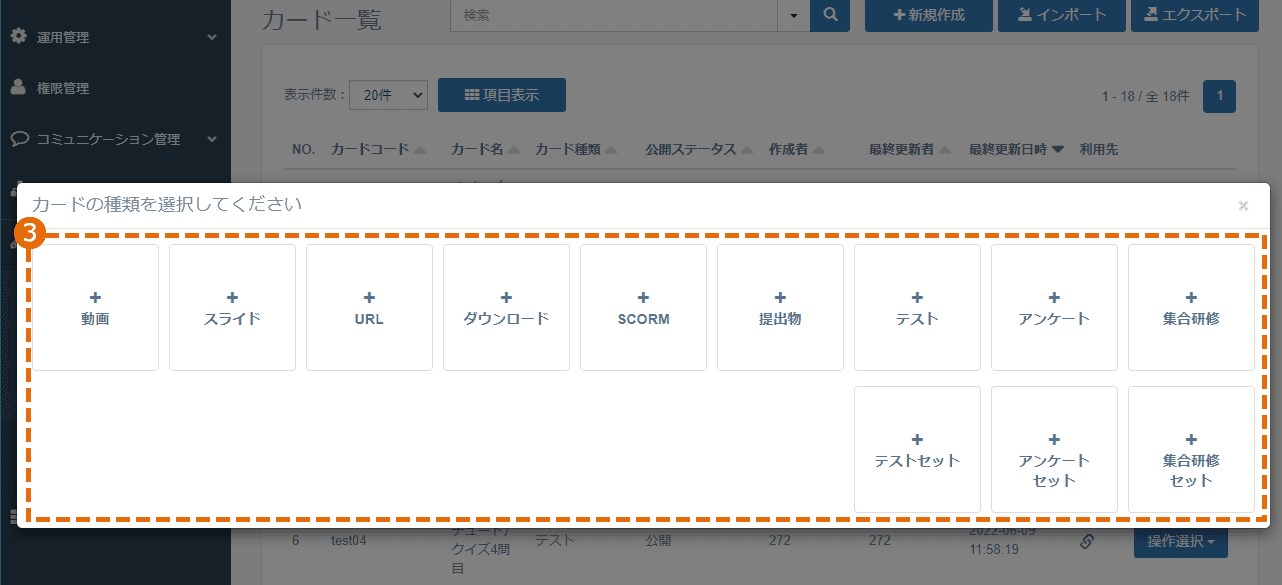The image size is (1282, 585).
Task: Go to page 1 in pagination
Action: pos(1219,96)
